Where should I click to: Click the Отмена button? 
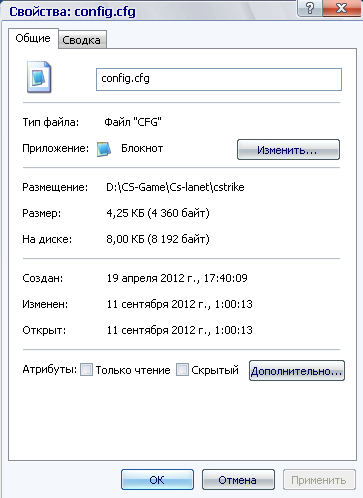point(238,480)
